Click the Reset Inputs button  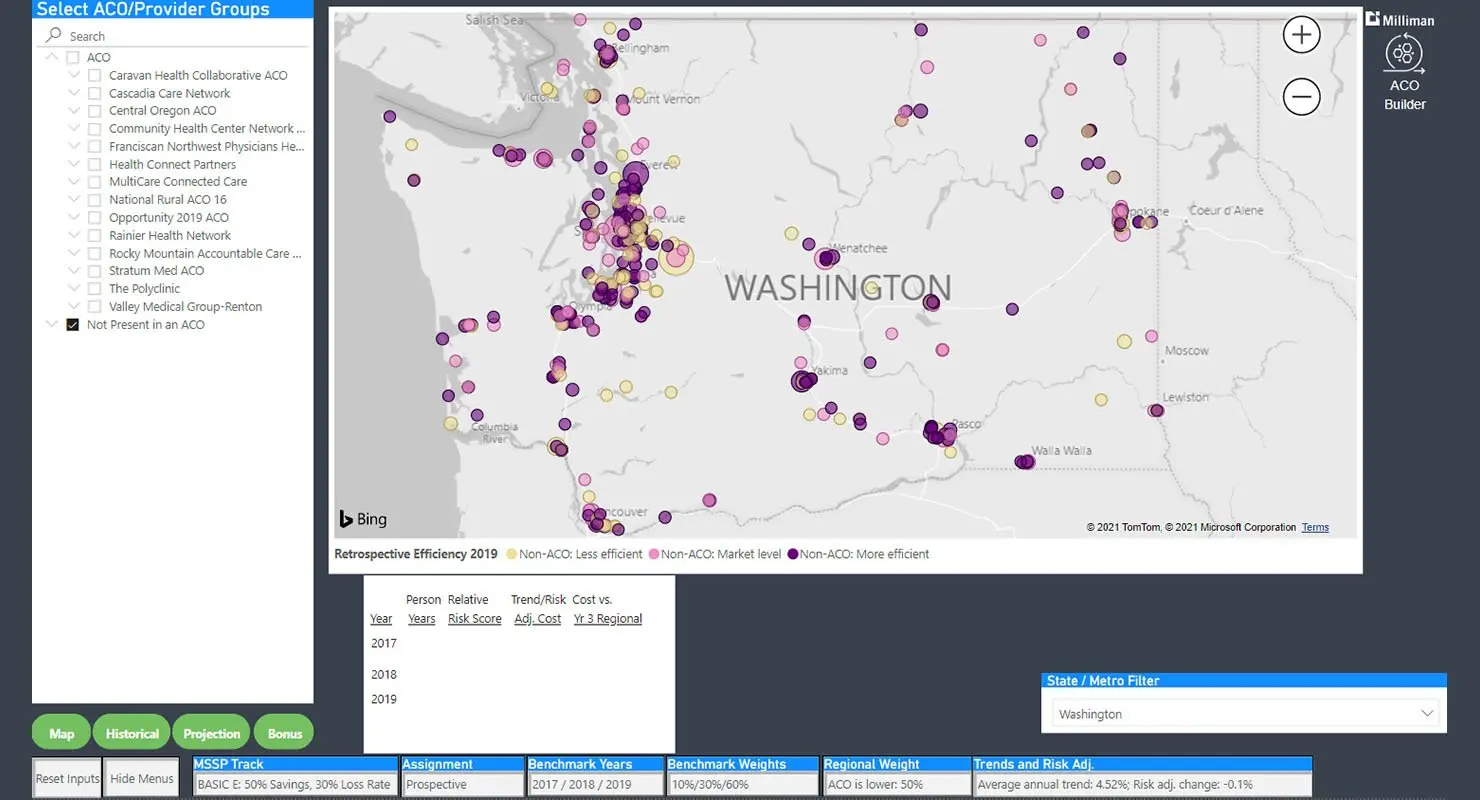(67, 779)
